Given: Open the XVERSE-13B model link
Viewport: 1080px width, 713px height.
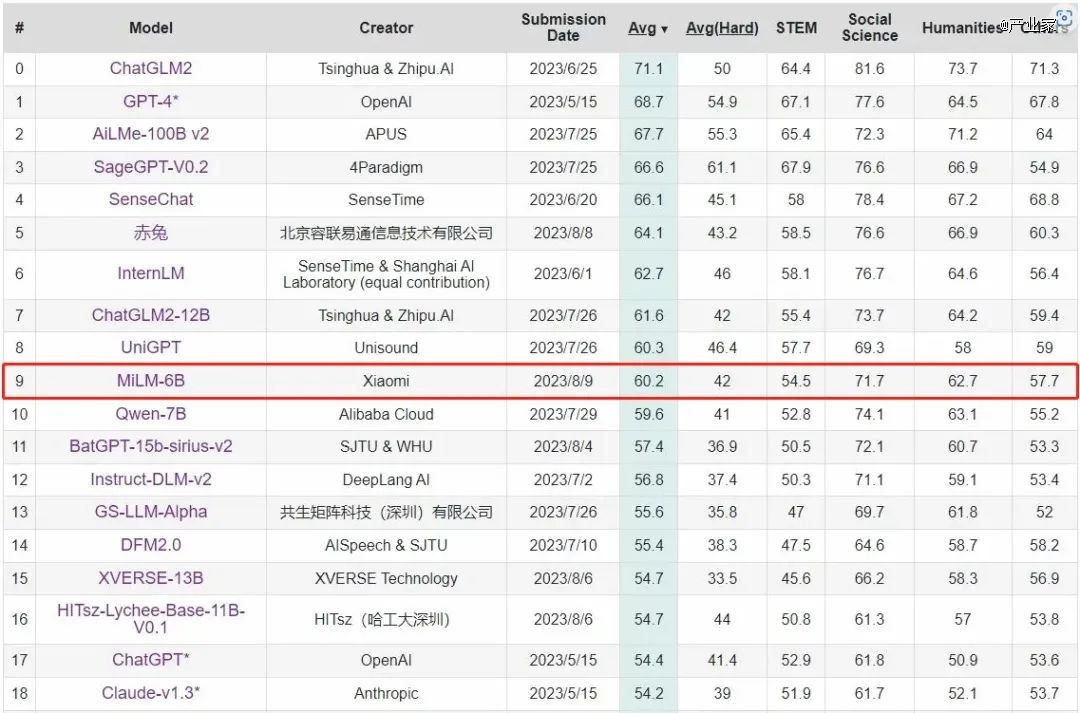Looking at the screenshot, I should click(x=151, y=578).
